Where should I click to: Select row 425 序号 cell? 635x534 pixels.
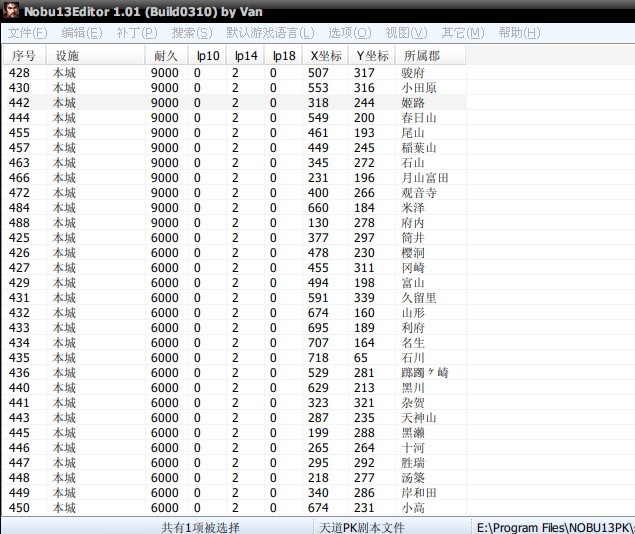click(19, 238)
